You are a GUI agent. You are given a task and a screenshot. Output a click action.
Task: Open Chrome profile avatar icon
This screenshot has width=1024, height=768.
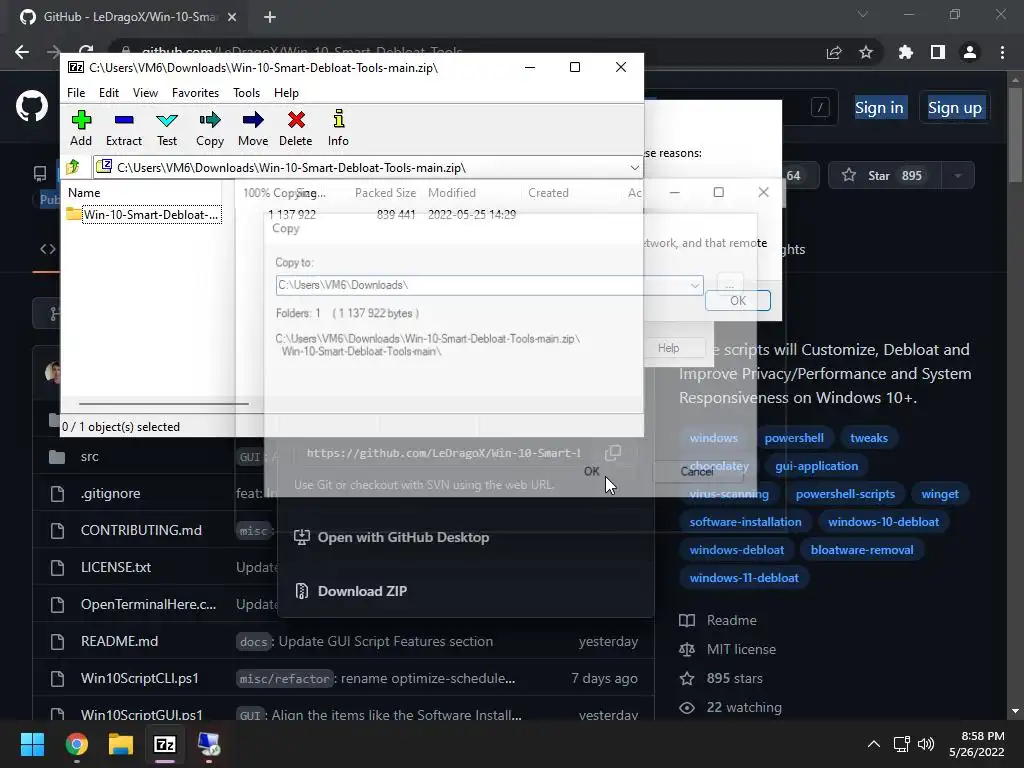coord(970,52)
